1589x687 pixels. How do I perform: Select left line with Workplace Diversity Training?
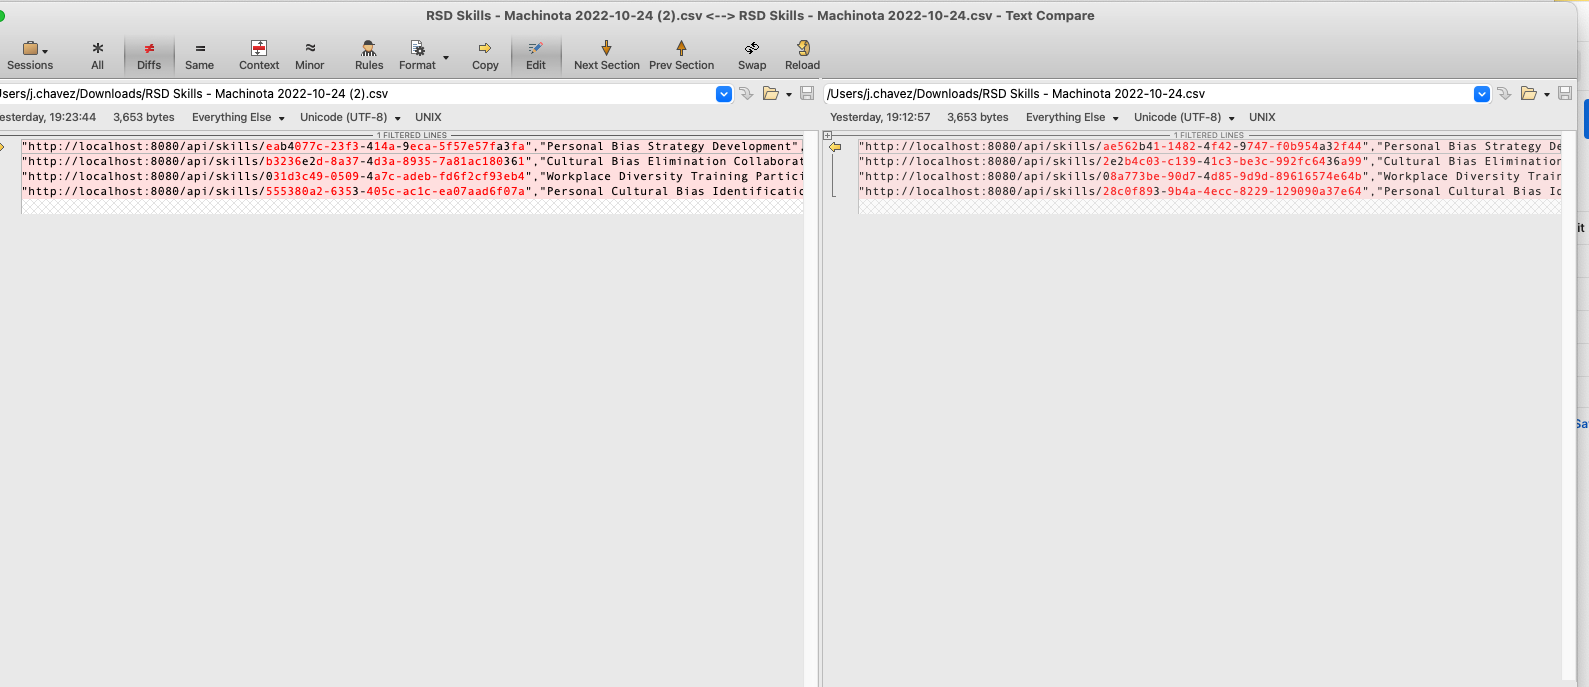[412, 176]
